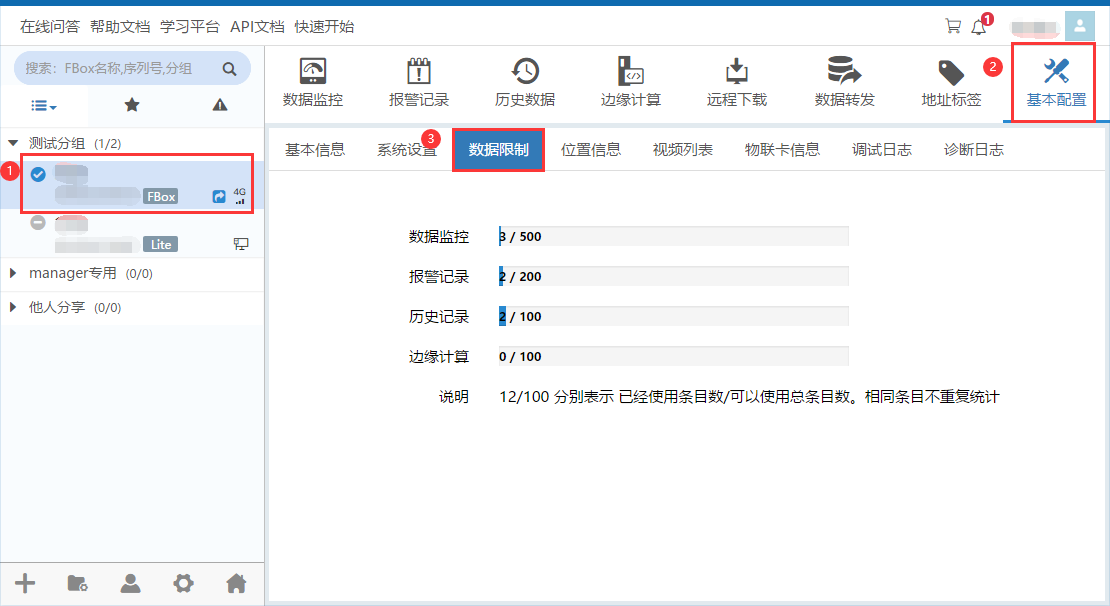The height and width of the screenshot is (606, 1110).
Task: Open the list view dropdown
Action: click(43, 105)
